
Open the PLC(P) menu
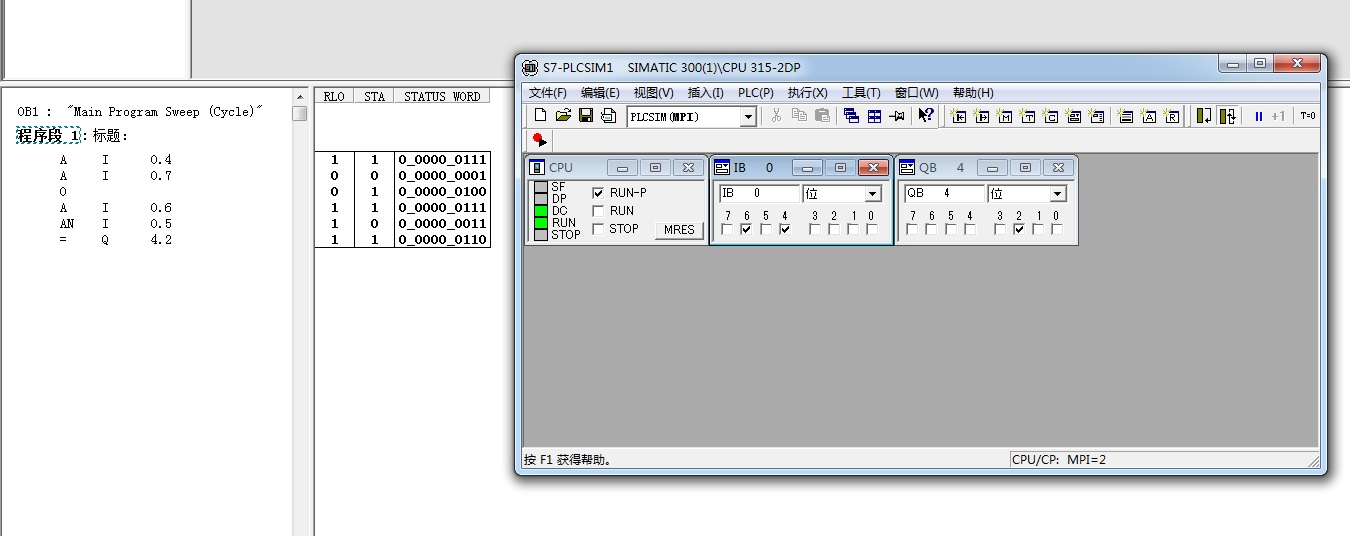[x=756, y=93]
